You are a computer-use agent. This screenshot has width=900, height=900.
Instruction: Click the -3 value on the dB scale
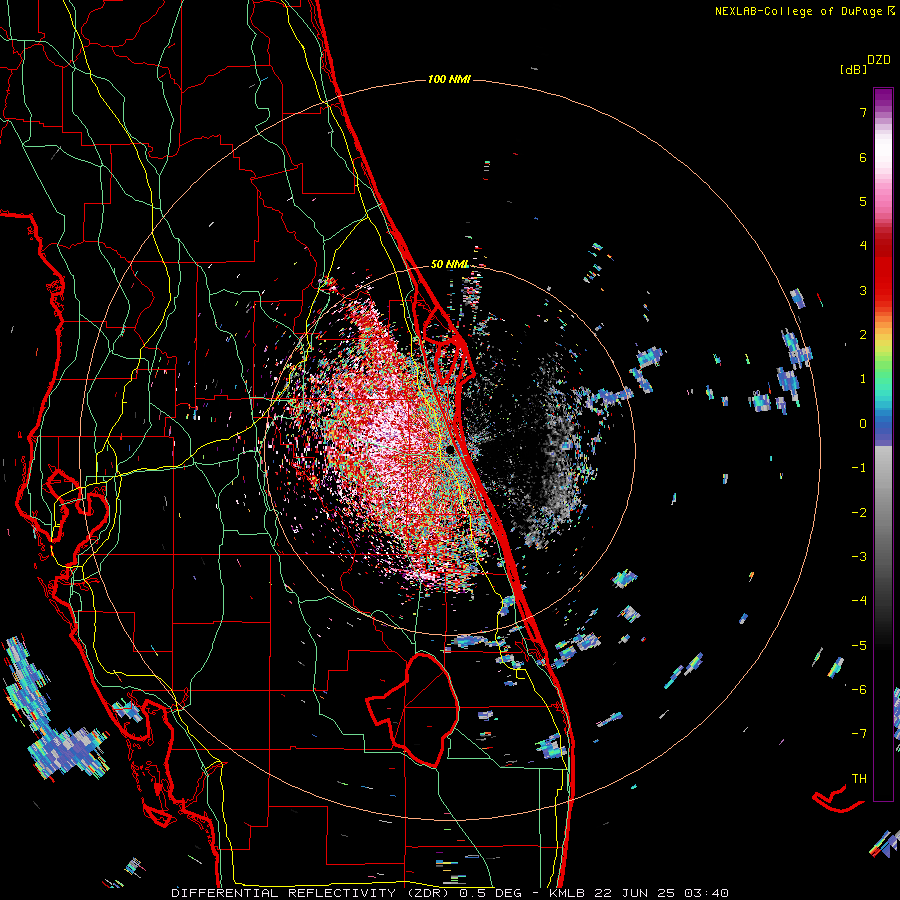coord(859,557)
